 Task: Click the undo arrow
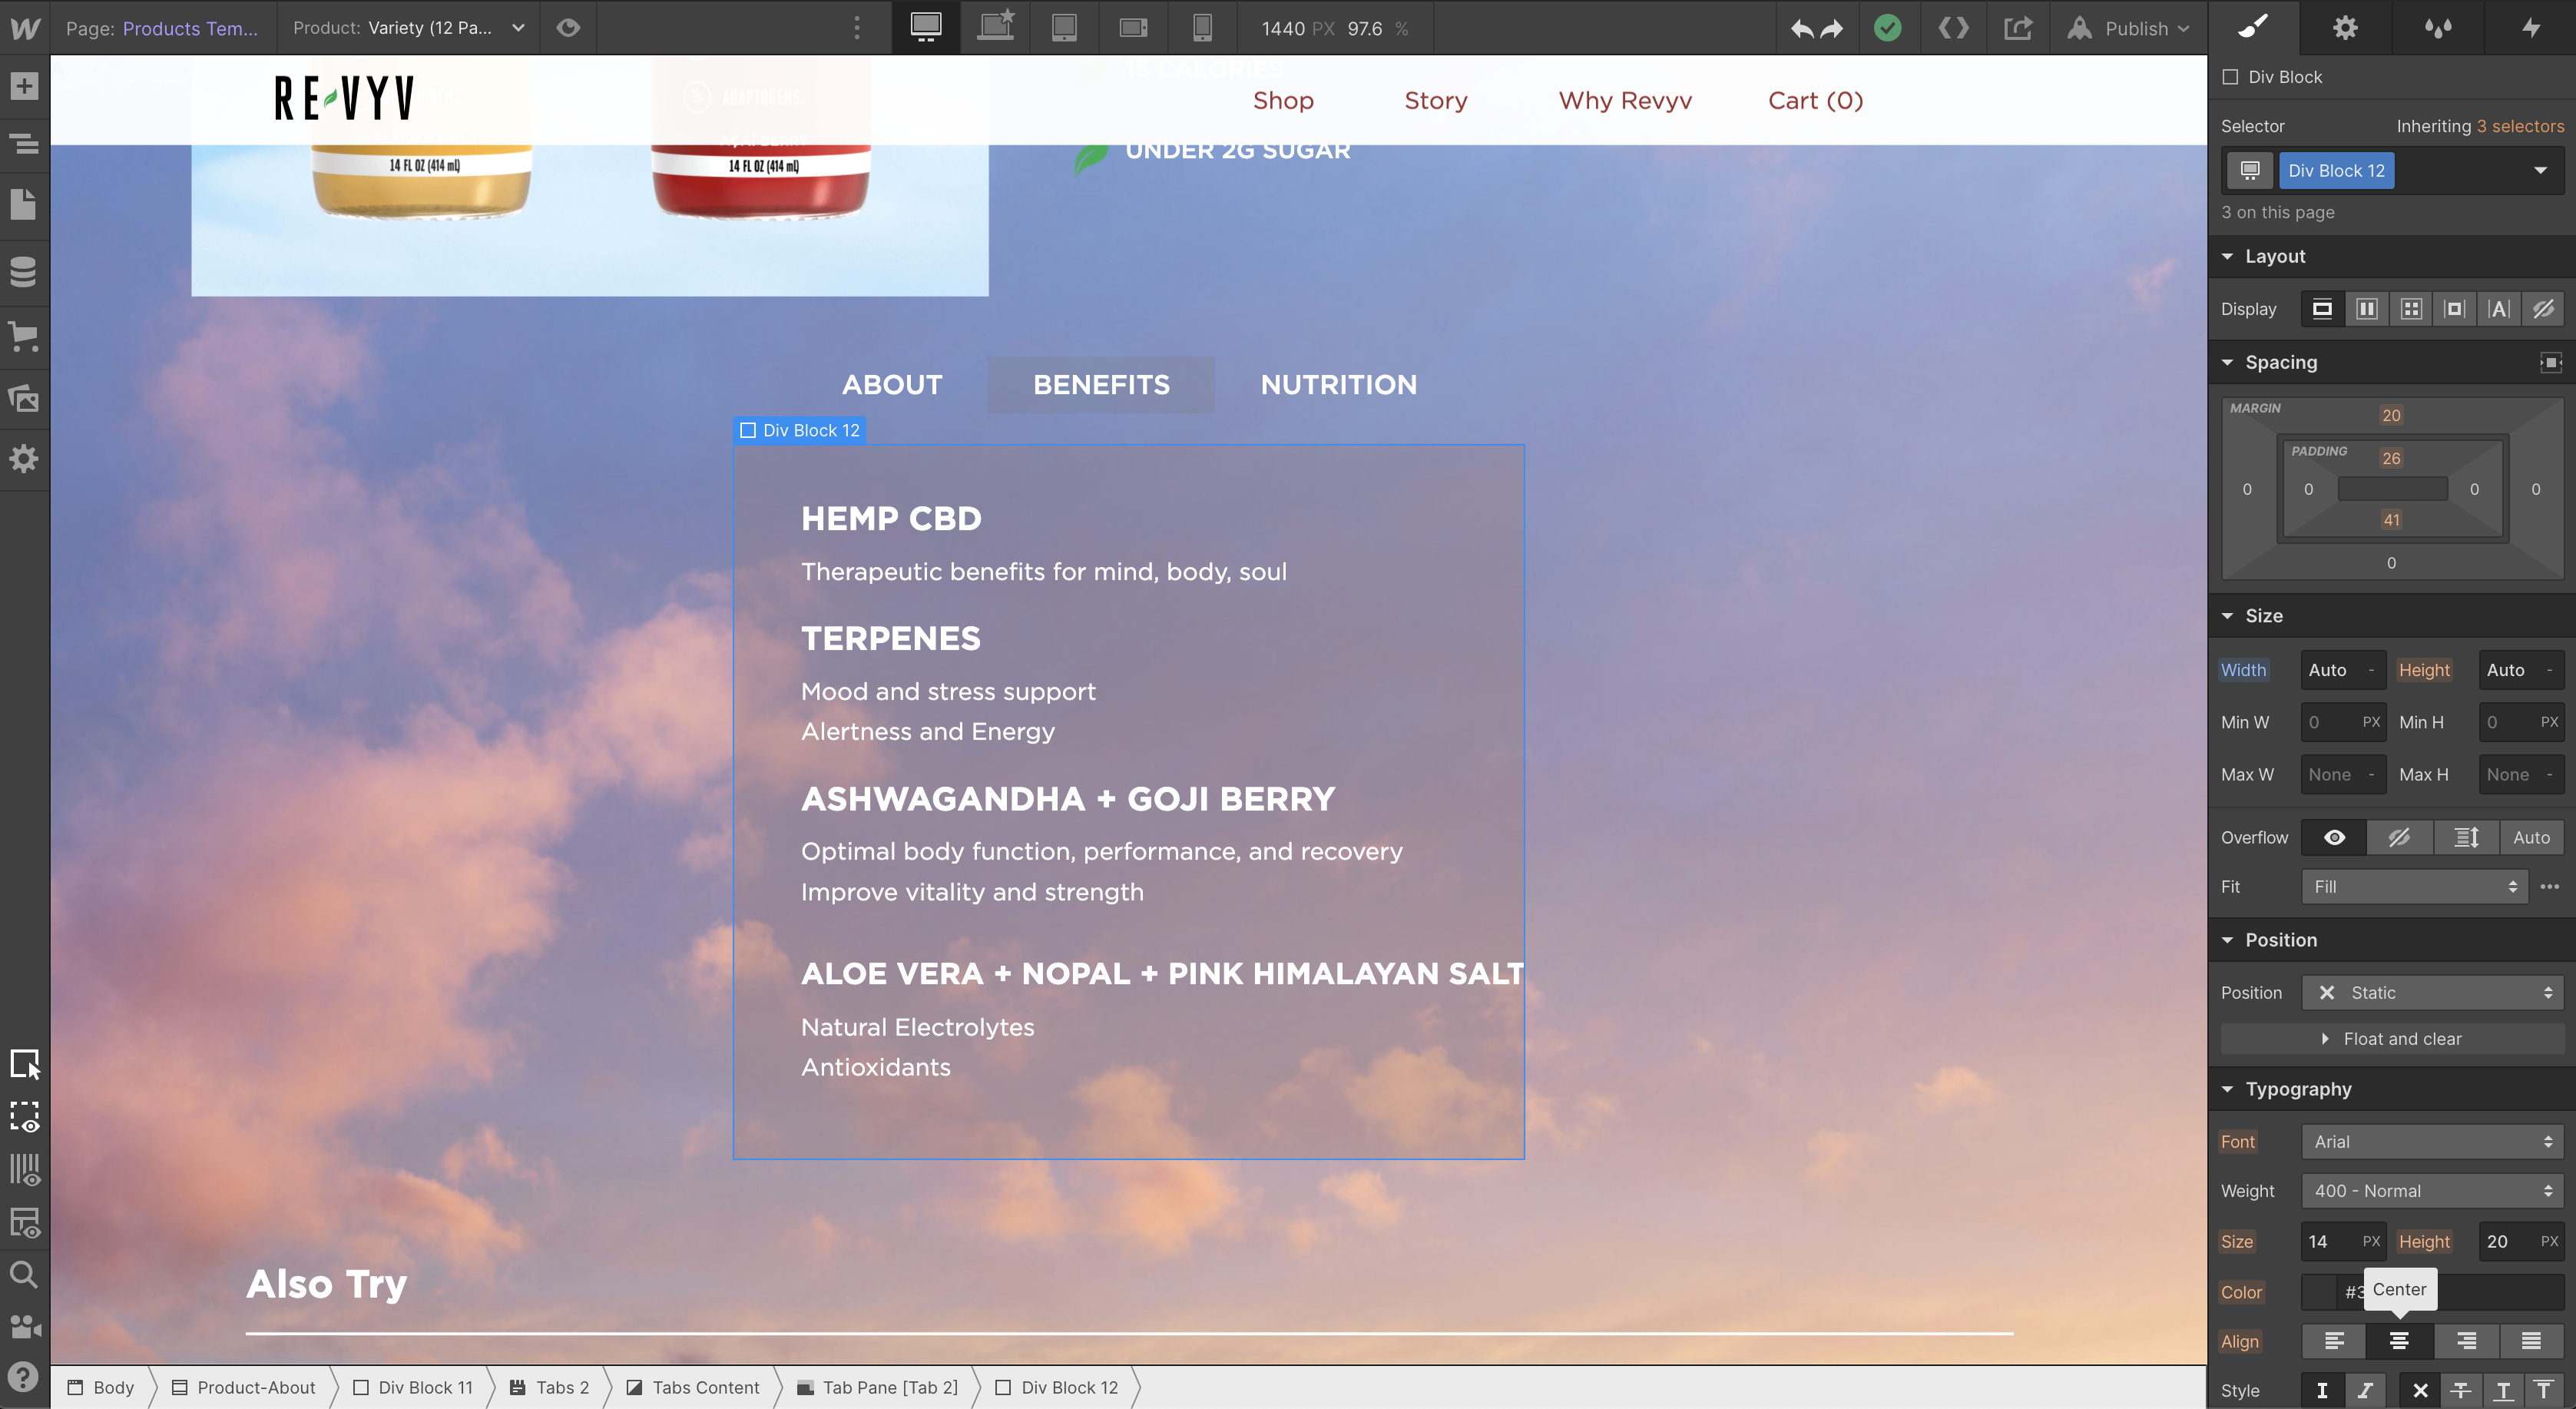pos(1802,28)
